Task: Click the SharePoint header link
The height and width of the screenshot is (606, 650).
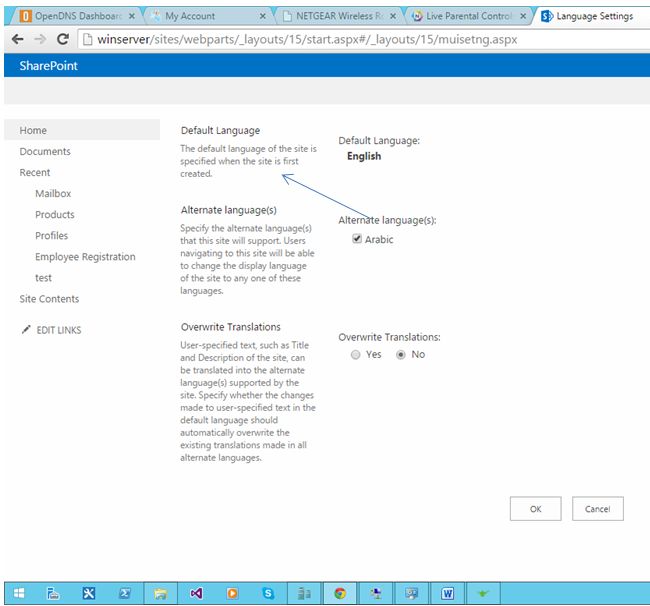Action: (49, 65)
